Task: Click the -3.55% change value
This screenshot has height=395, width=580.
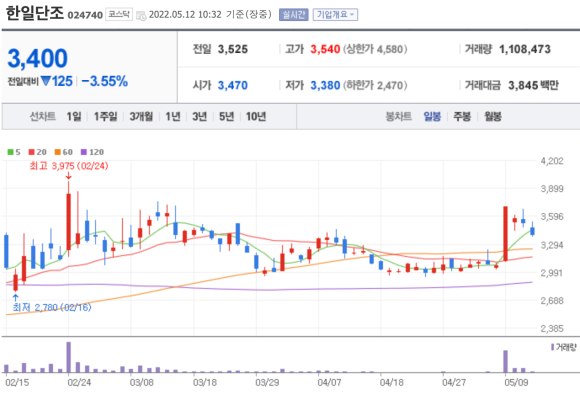Action: (105, 81)
